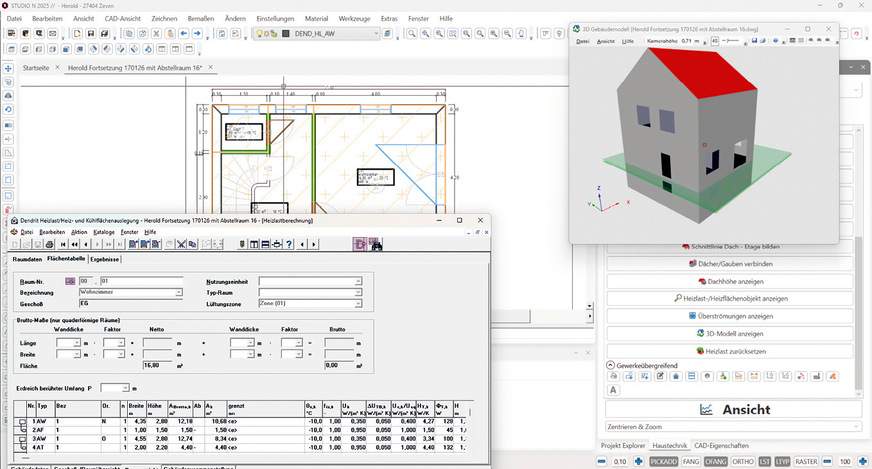Open the Zeichnen menu in Studio menu bar
872x469 pixels.
[164, 18]
